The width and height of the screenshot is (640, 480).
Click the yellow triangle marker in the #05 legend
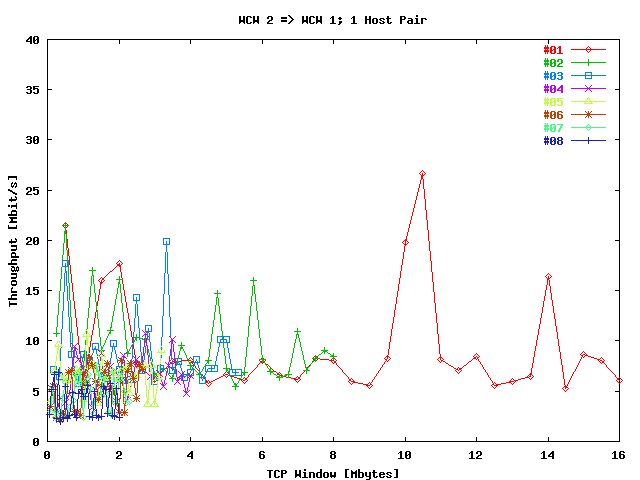[x=588, y=101]
